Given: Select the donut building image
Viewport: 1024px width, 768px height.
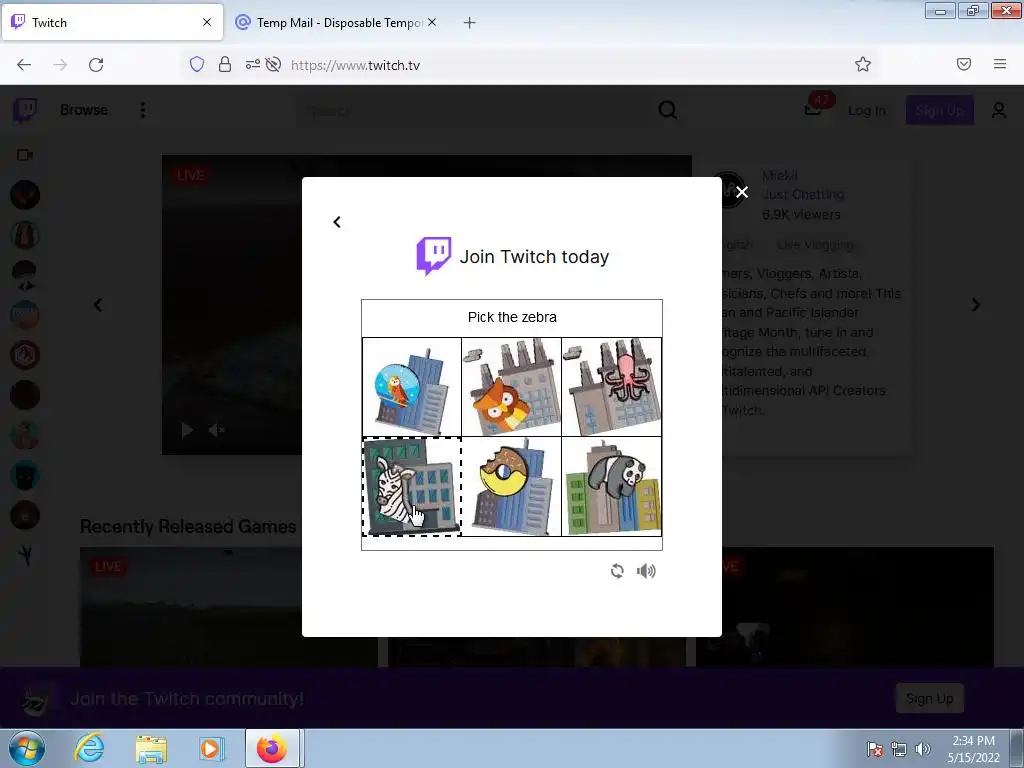Looking at the screenshot, I should click(511, 487).
